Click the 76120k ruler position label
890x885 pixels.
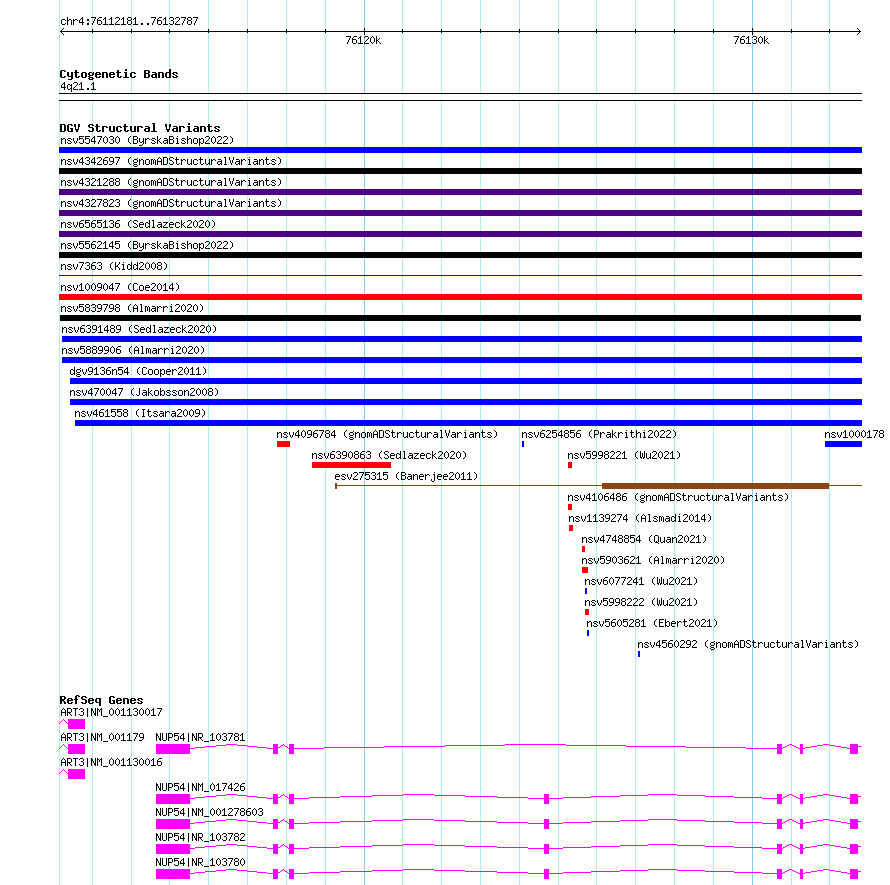[x=363, y=40]
